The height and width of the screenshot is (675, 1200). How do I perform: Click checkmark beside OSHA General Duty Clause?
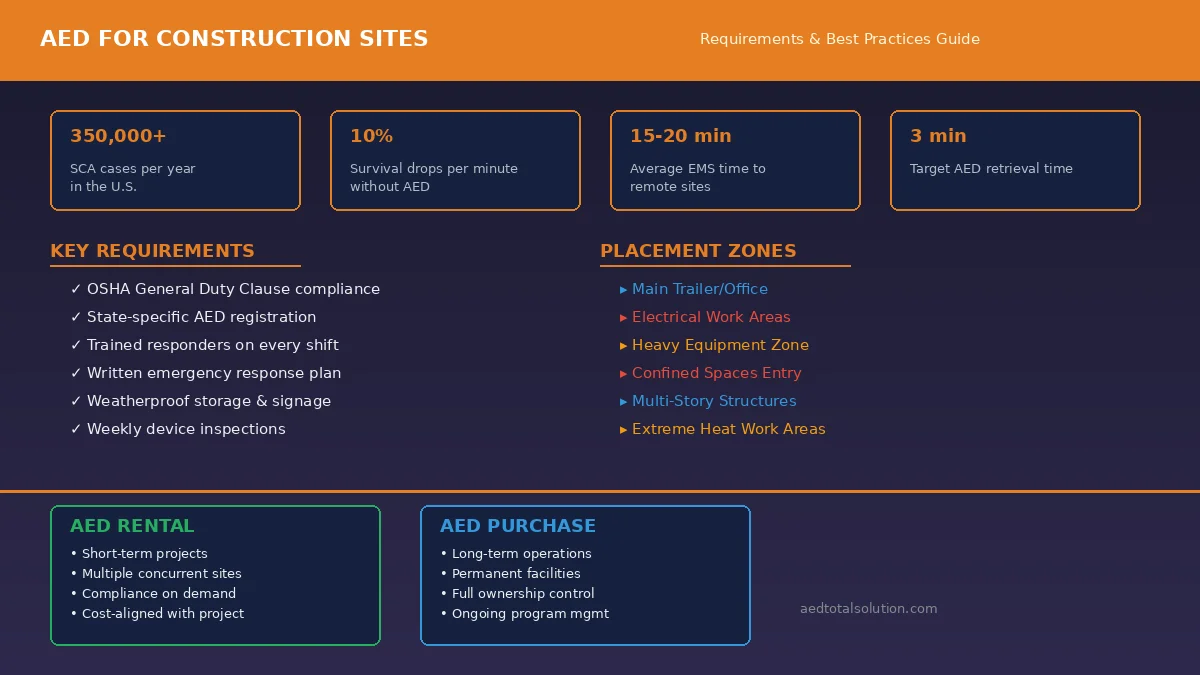[76, 289]
